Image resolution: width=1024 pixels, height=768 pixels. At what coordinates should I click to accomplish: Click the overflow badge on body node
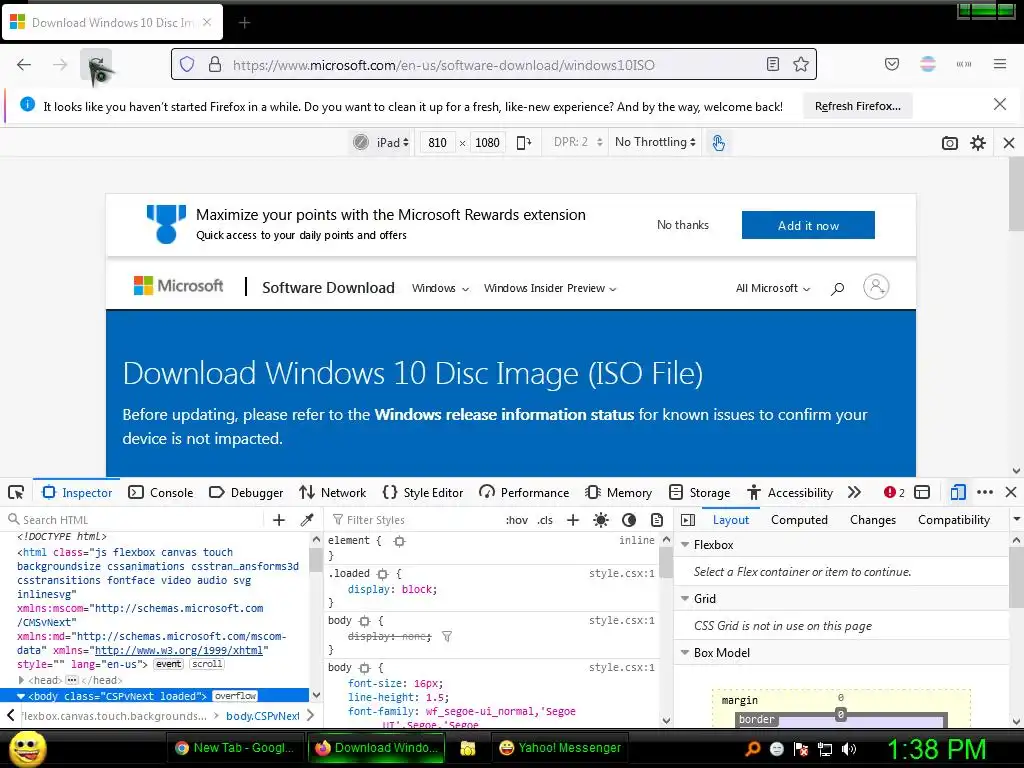click(x=235, y=696)
